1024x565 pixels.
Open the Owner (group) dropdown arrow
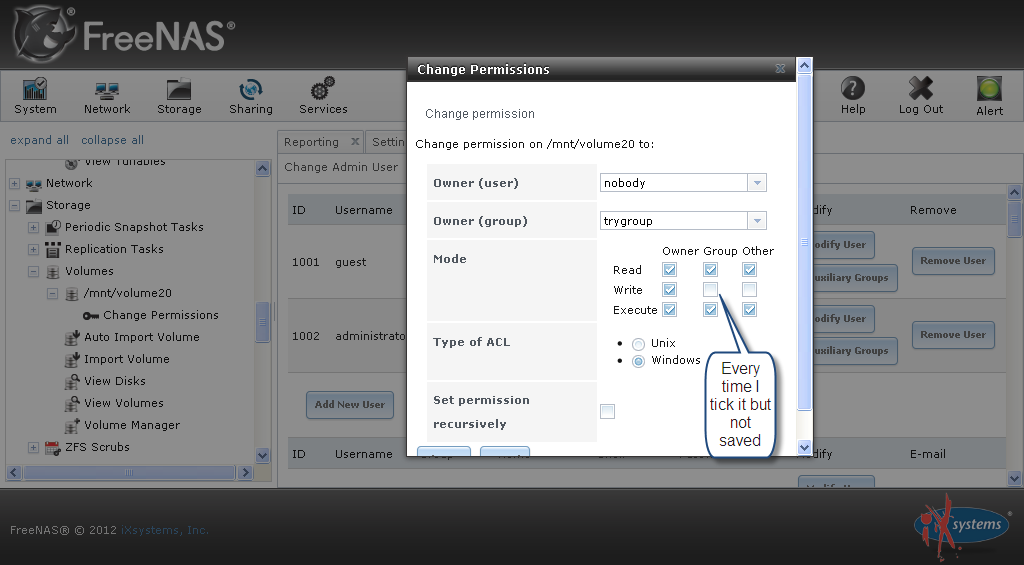click(757, 221)
